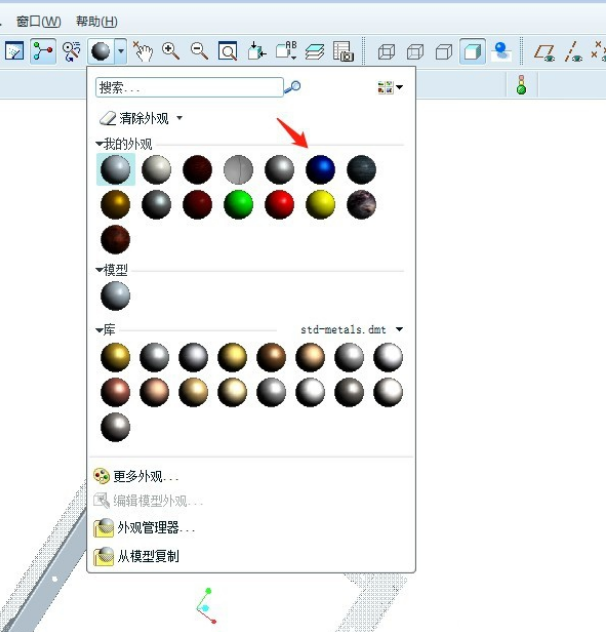The width and height of the screenshot is (606, 632).
Task: Click the repaint screen icon
Action: click(14, 52)
